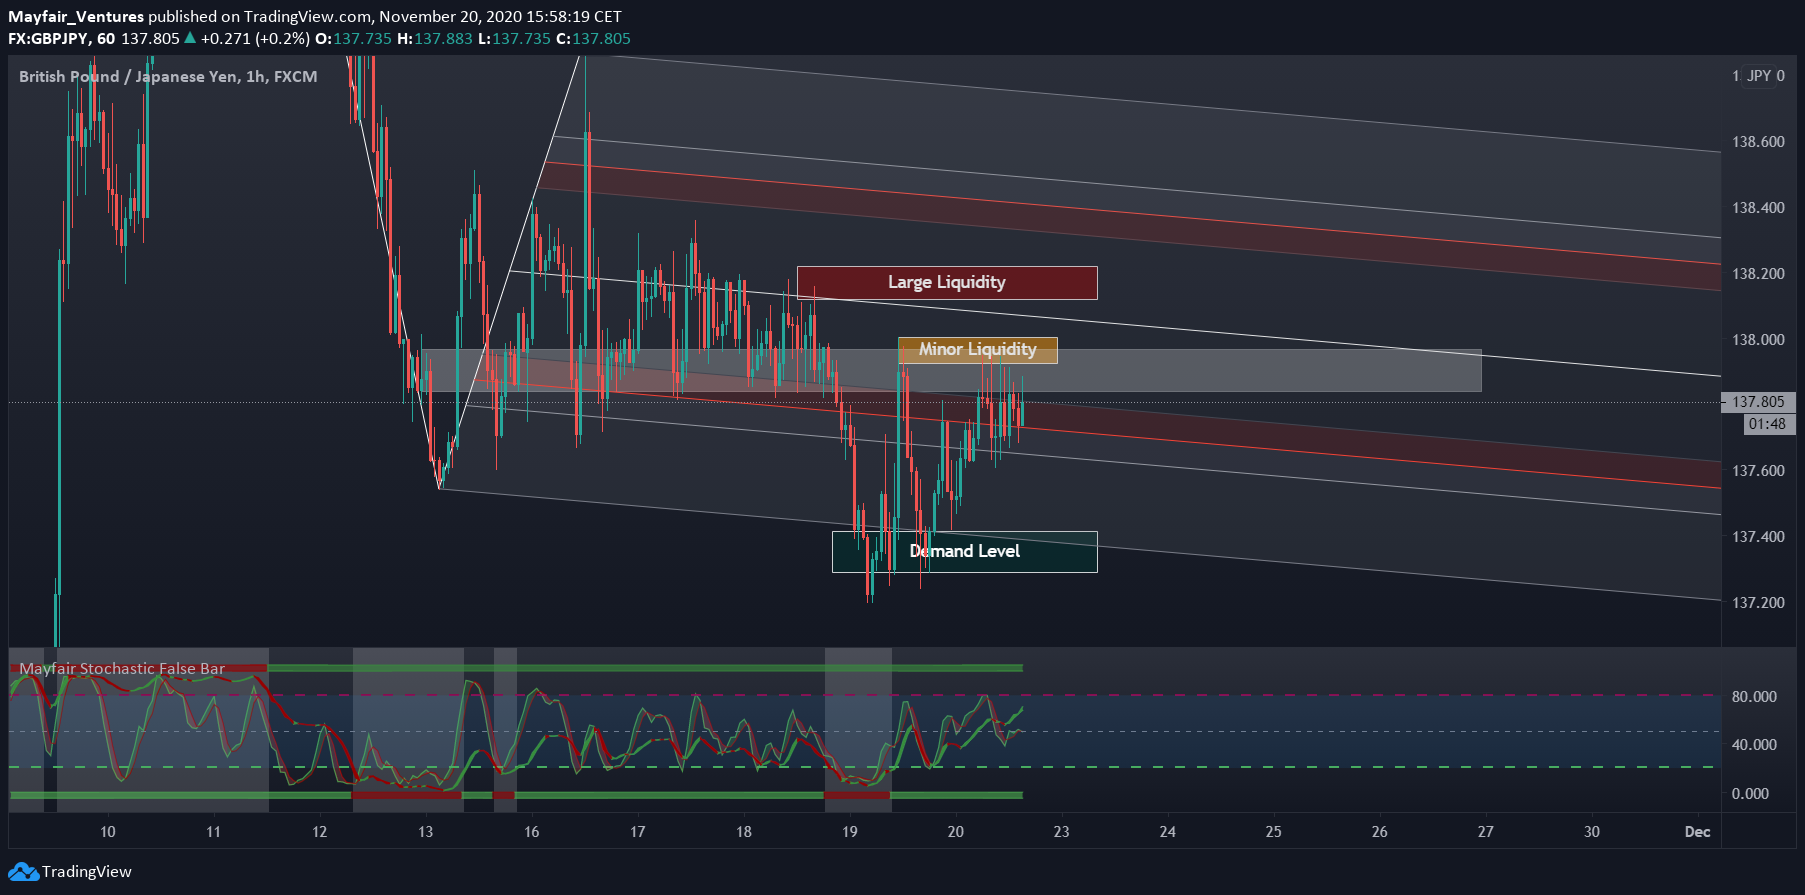1805x895 pixels.
Task: Click the 138.400 price axis label
Action: point(1758,208)
